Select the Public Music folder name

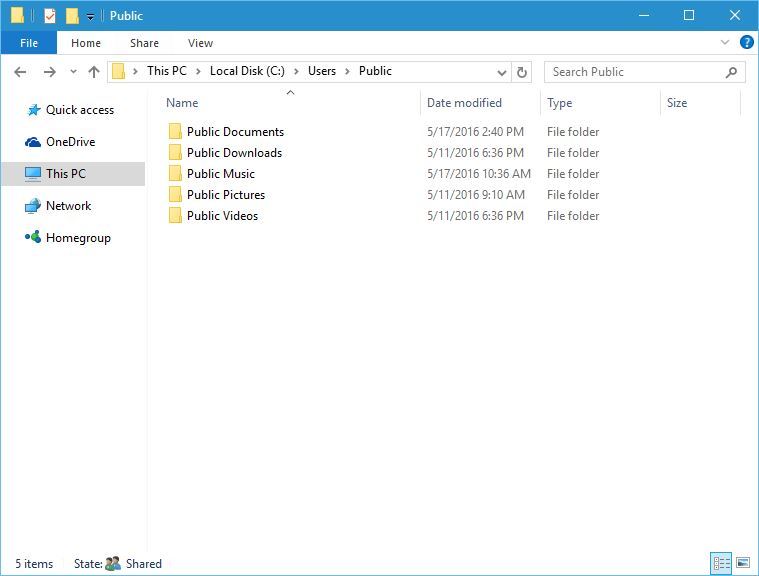coord(221,174)
